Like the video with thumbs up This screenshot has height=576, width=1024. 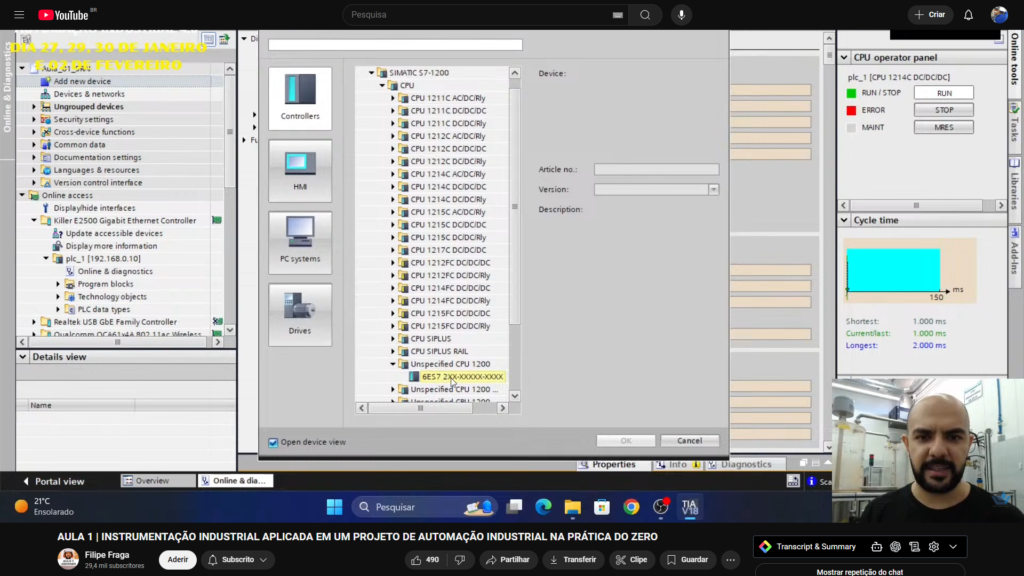click(x=425, y=560)
